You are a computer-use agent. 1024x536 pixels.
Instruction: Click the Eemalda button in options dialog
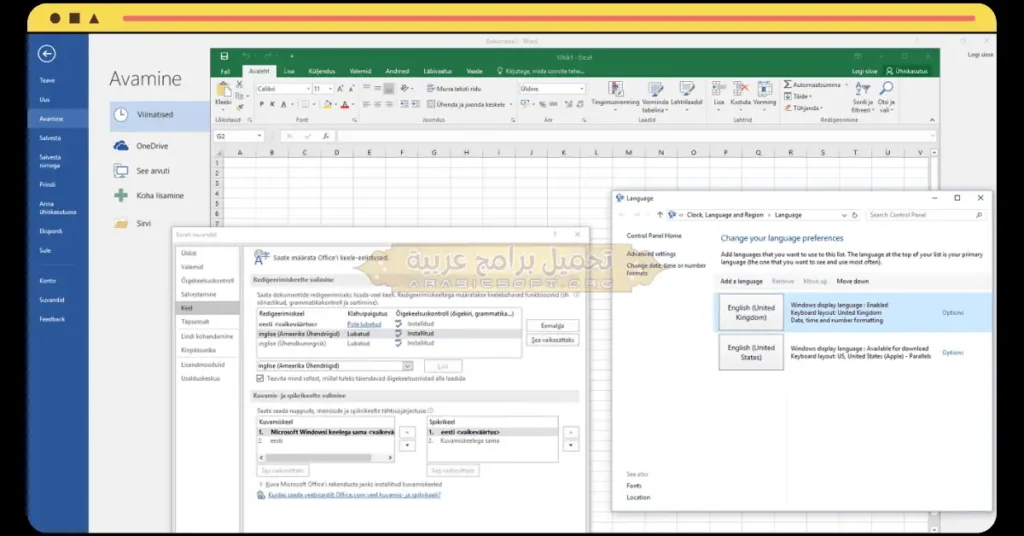[552, 325]
